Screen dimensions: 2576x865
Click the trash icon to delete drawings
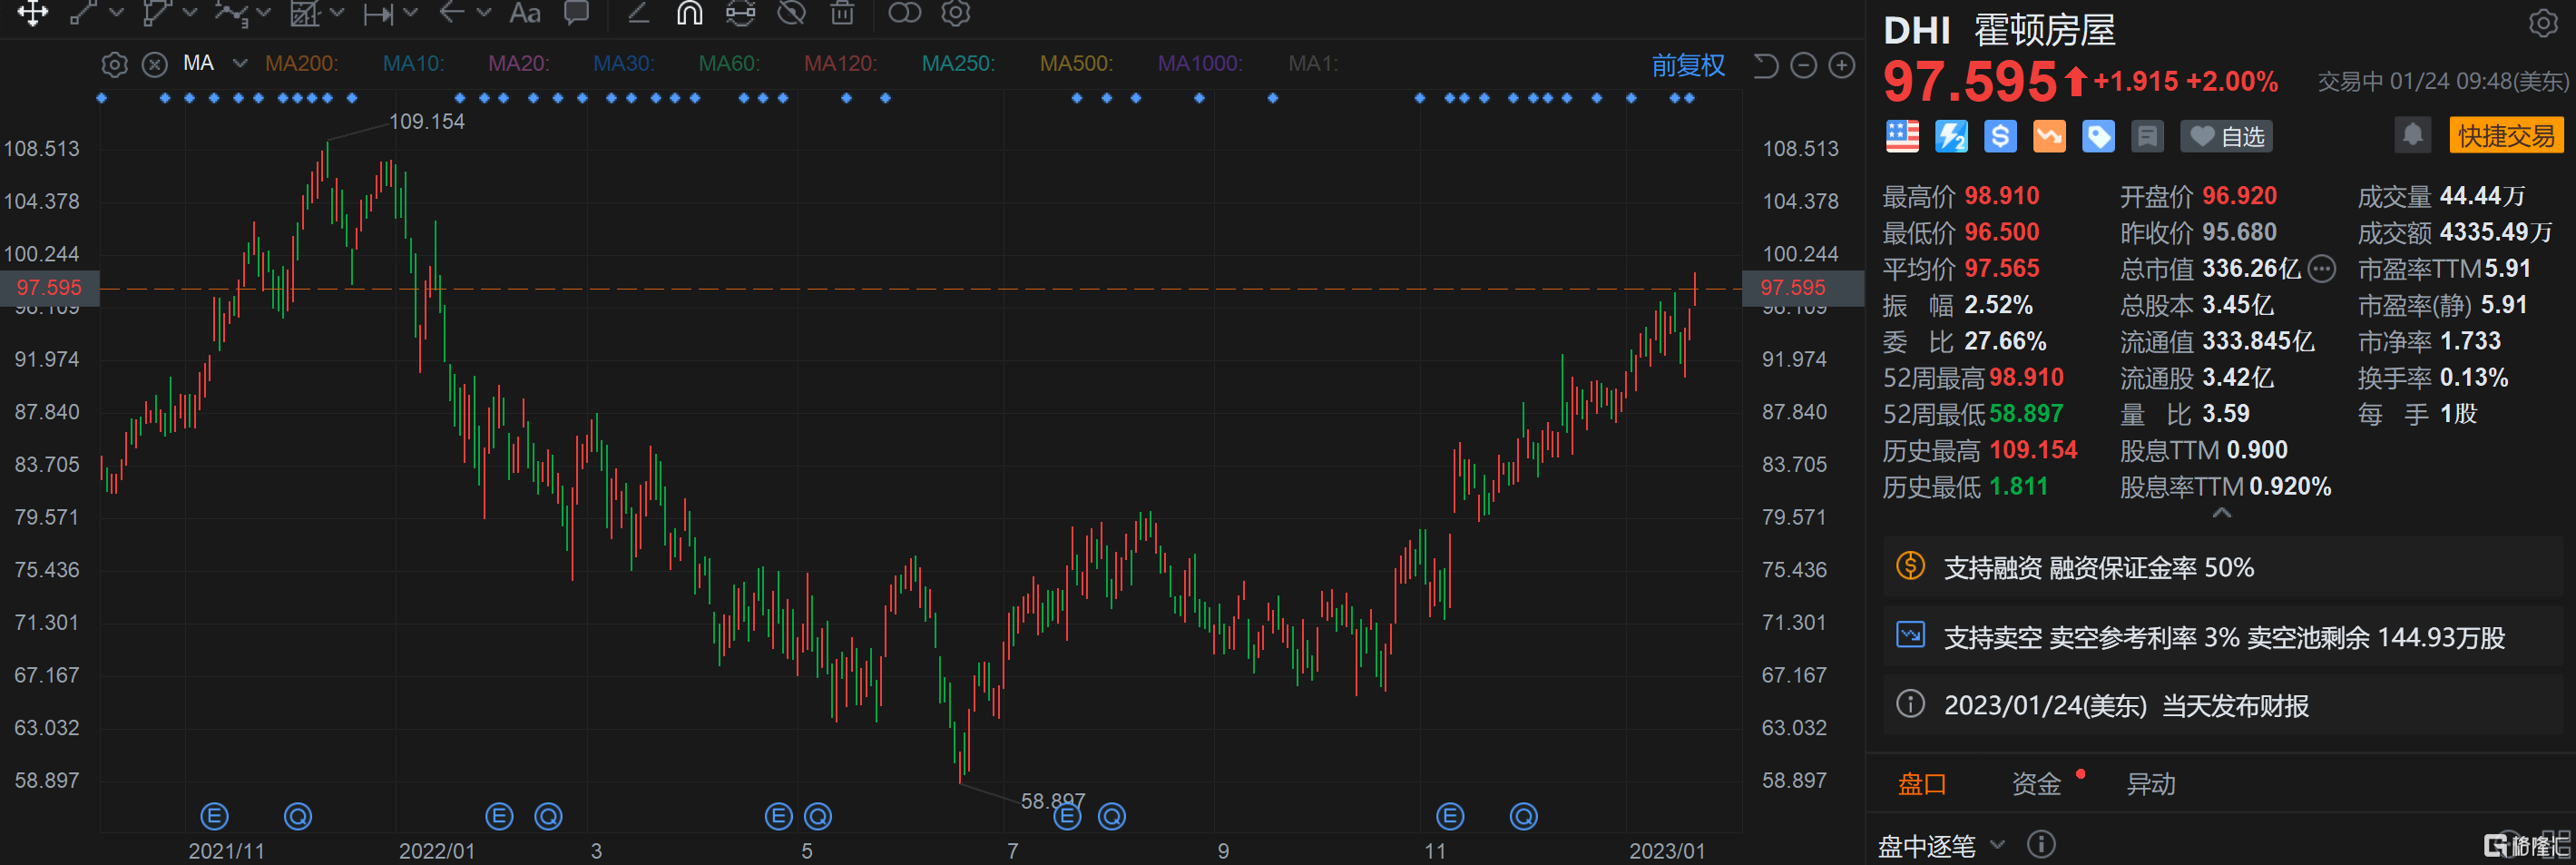pyautogui.click(x=842, y=13)
